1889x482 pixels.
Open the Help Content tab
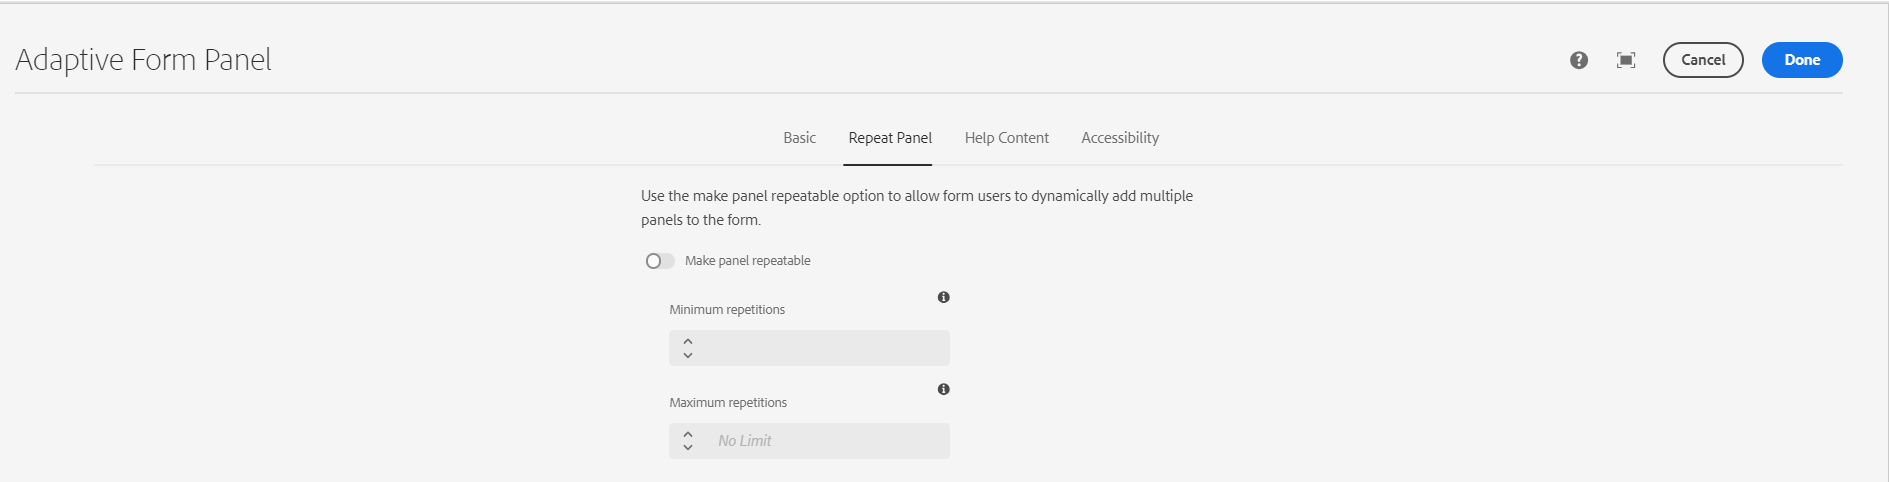1006,138
